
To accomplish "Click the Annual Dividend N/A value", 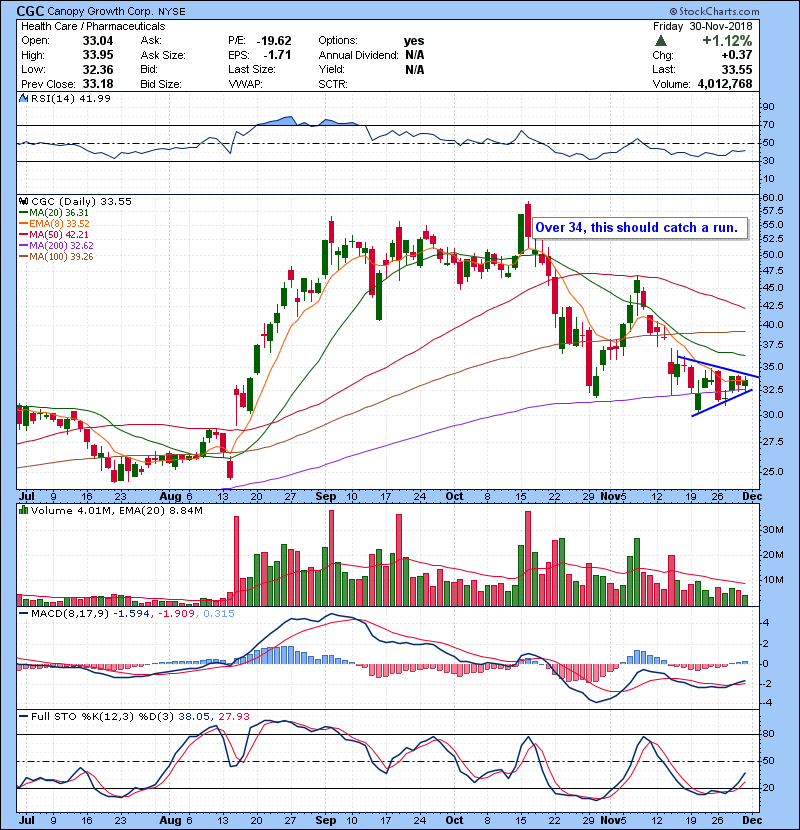I will [415, 55].
